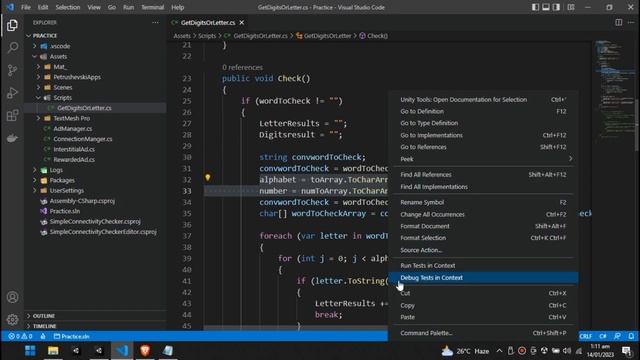Image resolution: width=640 pixels, height=360 pixels.
Task: Open AdManager.cs file
Action: click(73, 129)
